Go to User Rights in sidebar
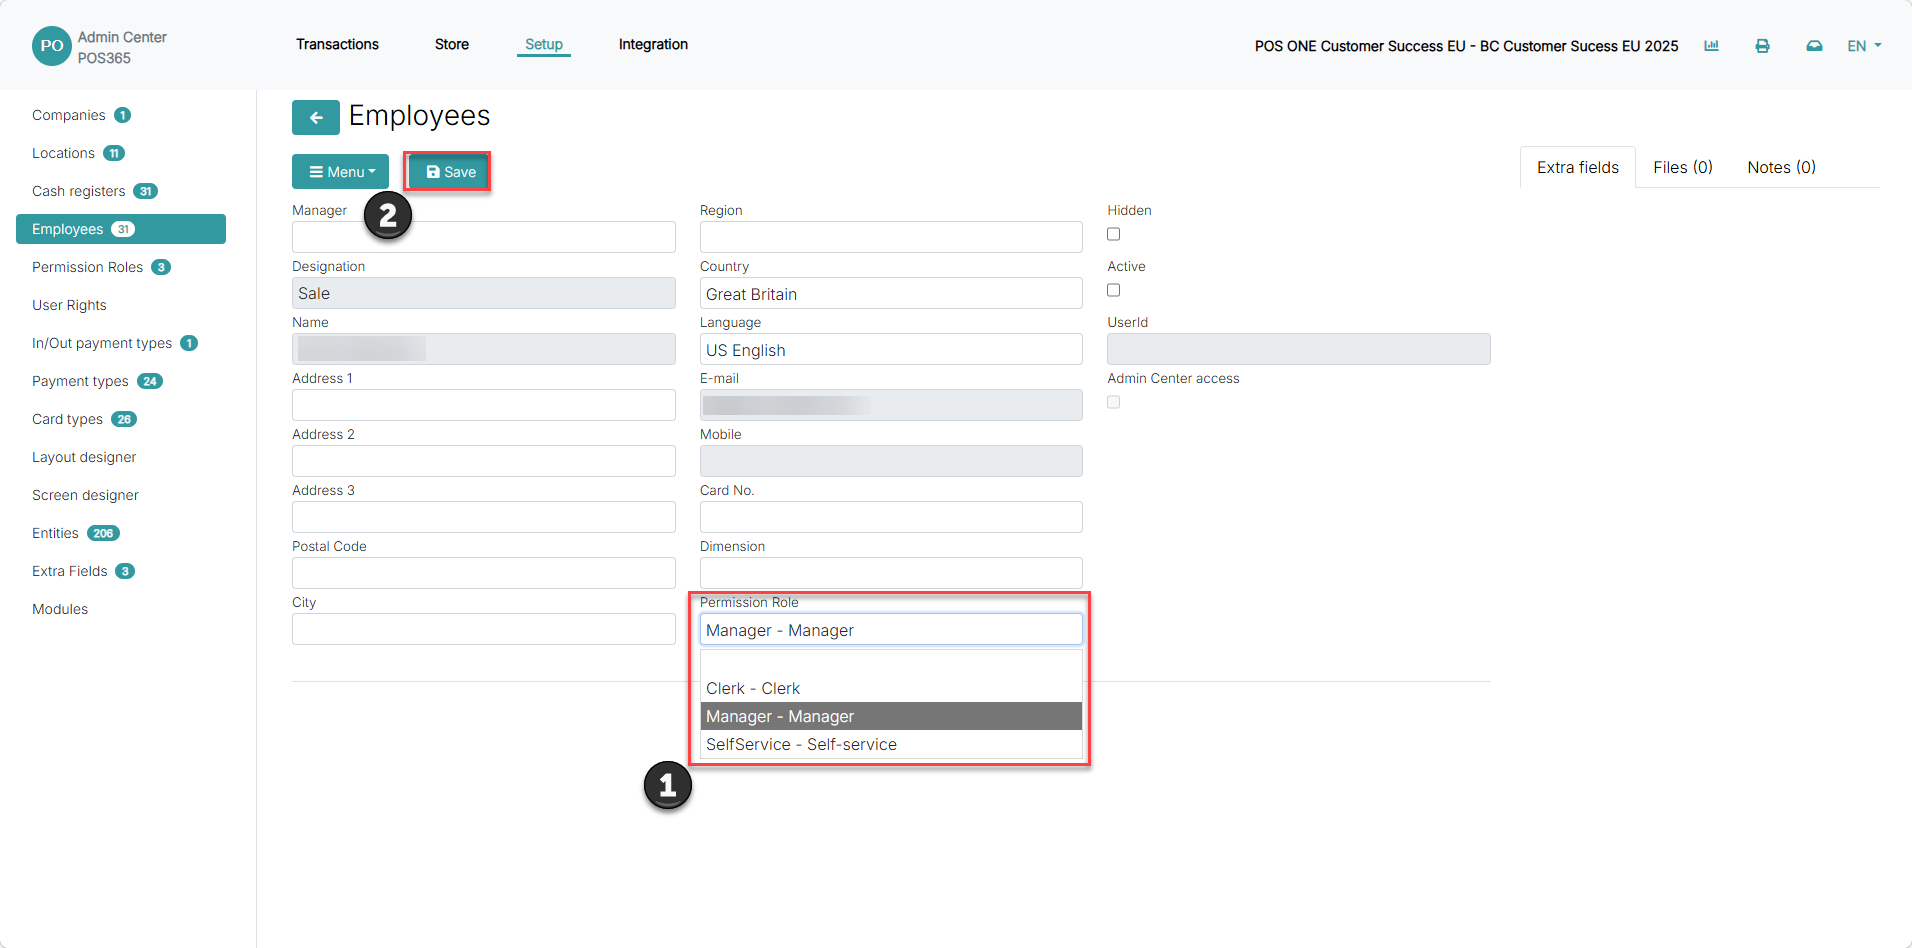The width and height of the screenshot is (1912, 948). pyautogui.click(x=69, y=305)
